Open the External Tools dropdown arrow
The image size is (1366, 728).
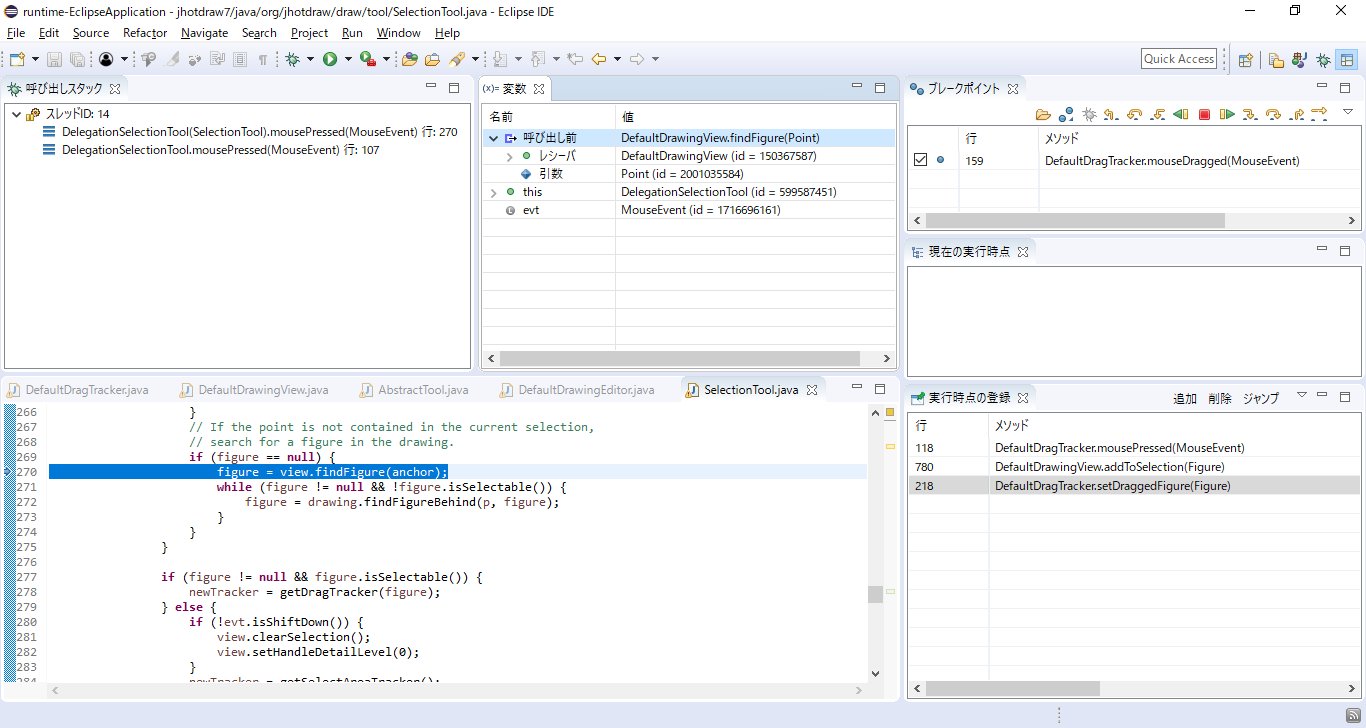386,59
